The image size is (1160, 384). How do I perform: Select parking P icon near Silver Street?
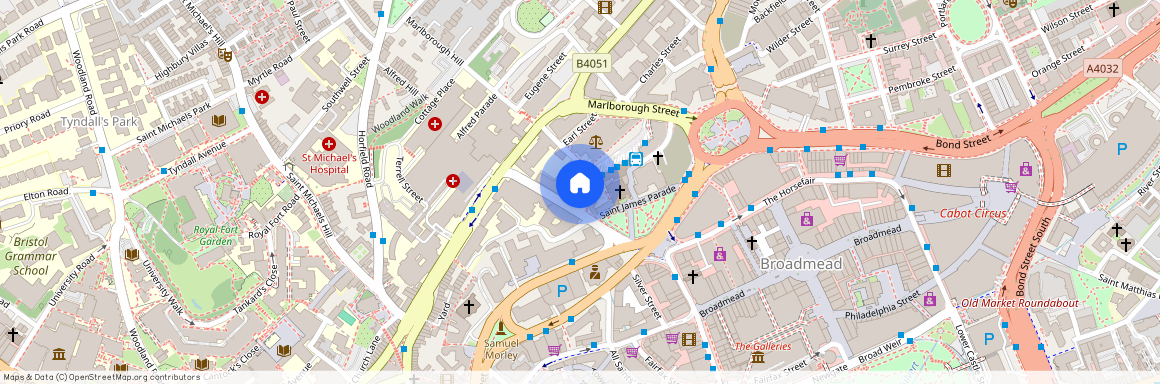click(562, 292)
